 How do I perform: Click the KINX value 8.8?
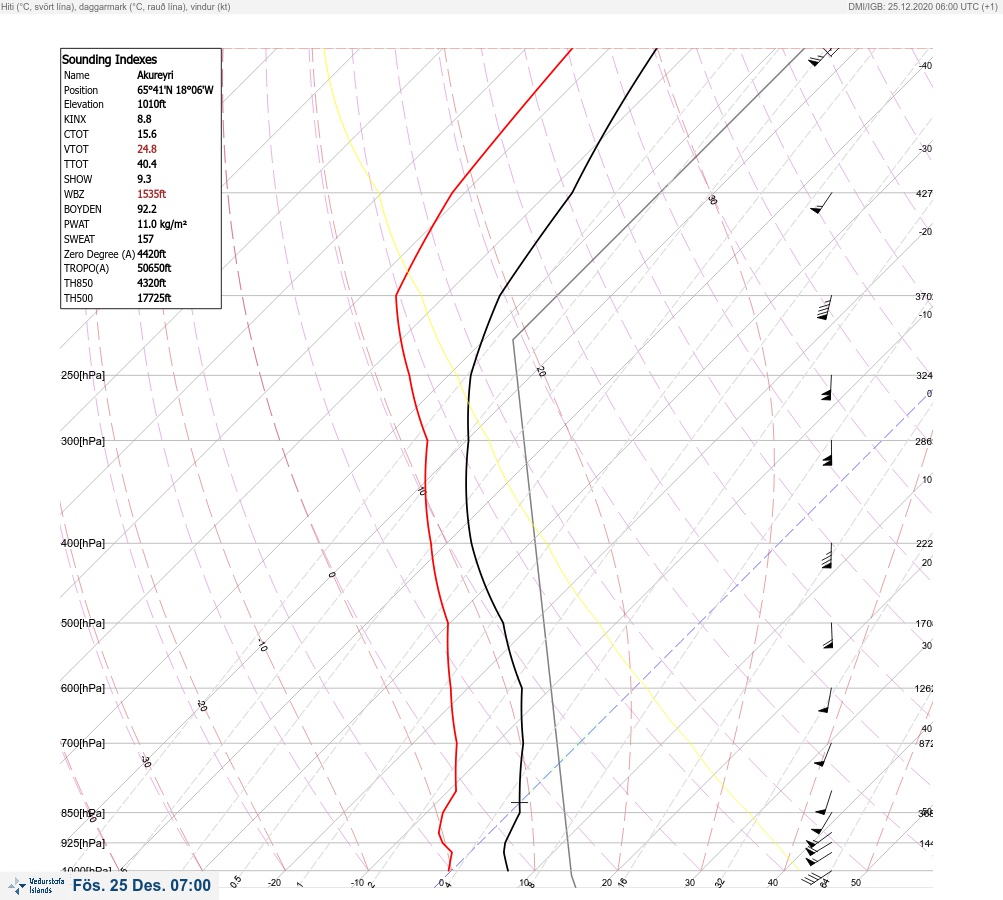(x=145, y=119)
